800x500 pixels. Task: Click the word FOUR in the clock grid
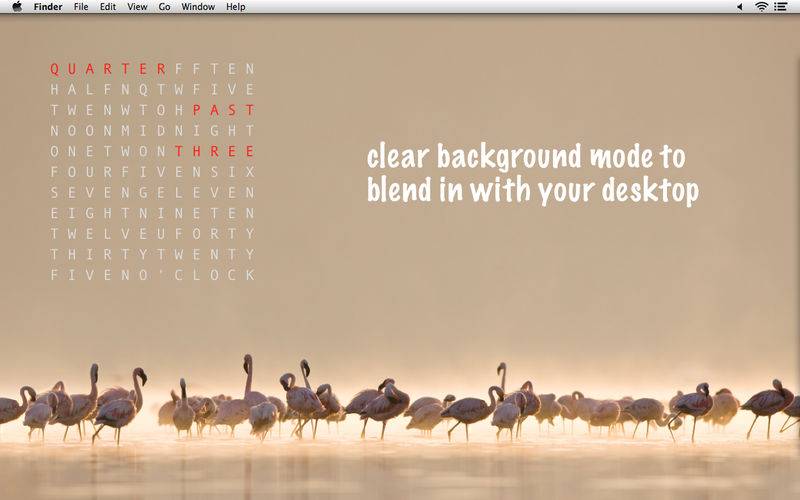click(x=81, y=172)
